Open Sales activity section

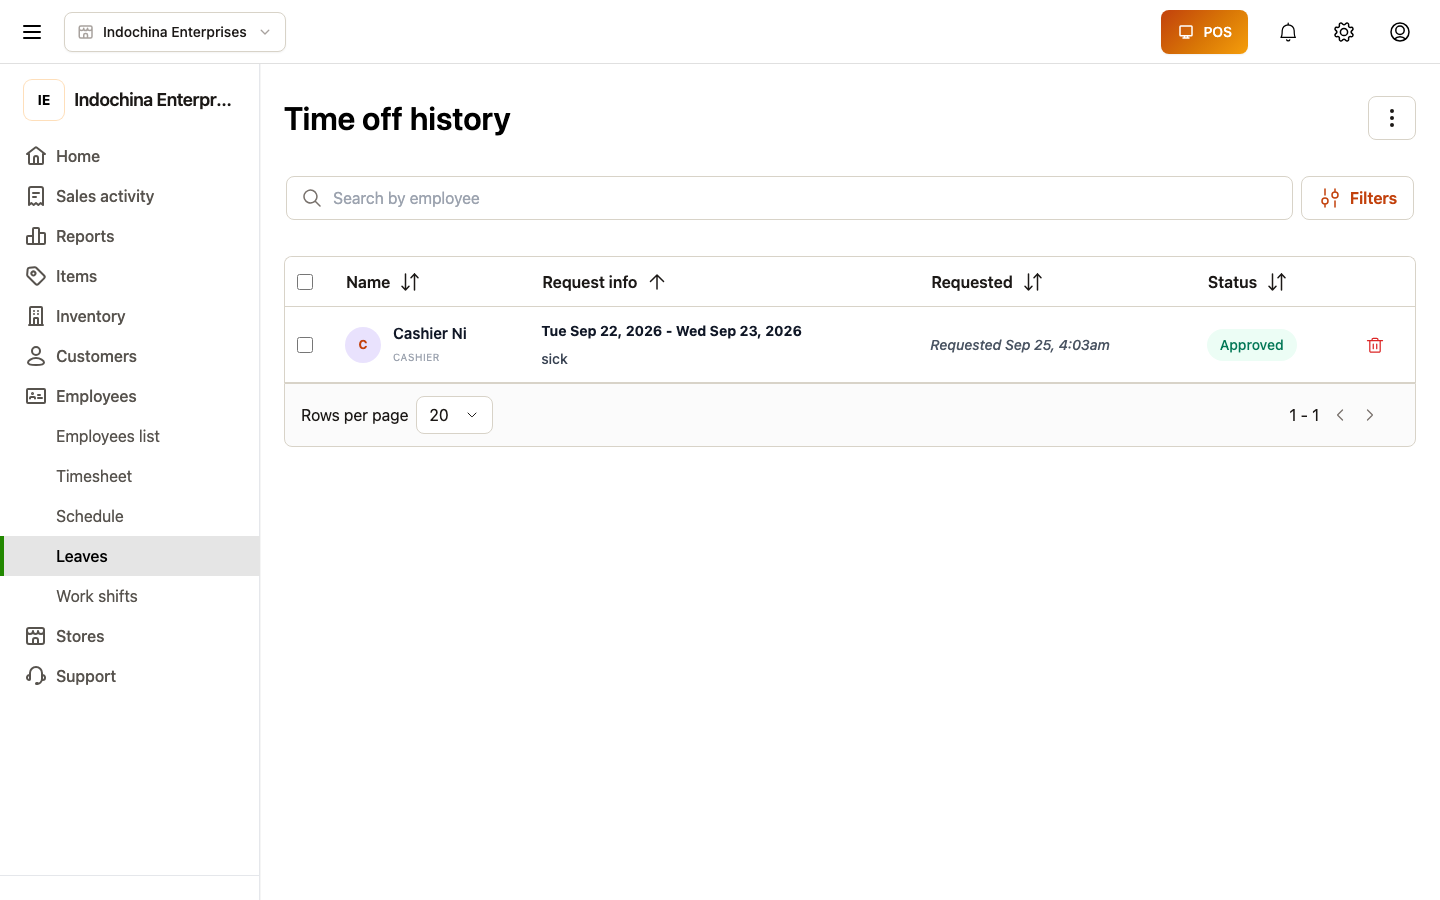point(130,196)
